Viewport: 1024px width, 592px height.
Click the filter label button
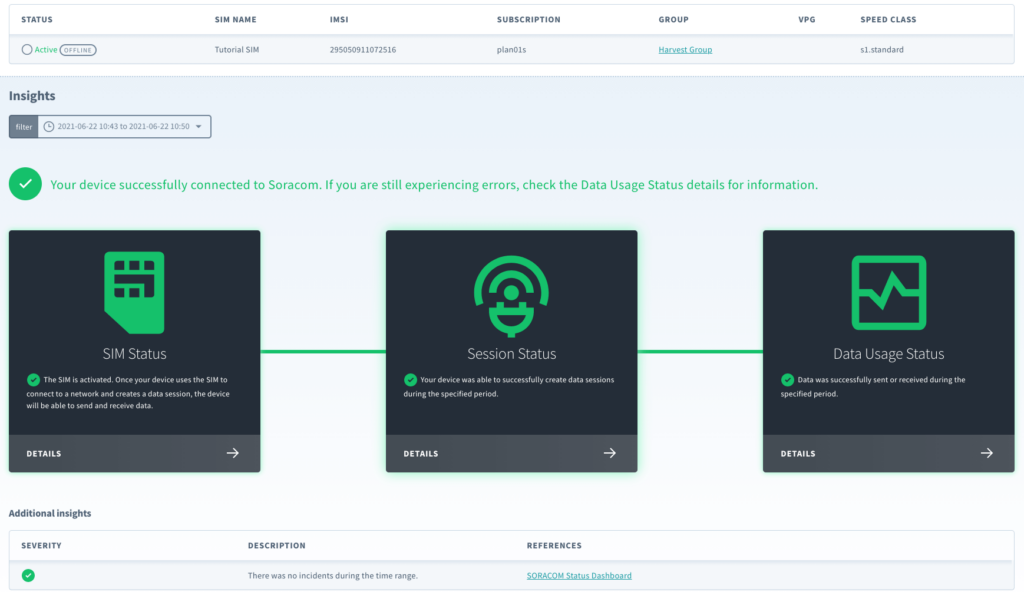click(x=23, y=127)
